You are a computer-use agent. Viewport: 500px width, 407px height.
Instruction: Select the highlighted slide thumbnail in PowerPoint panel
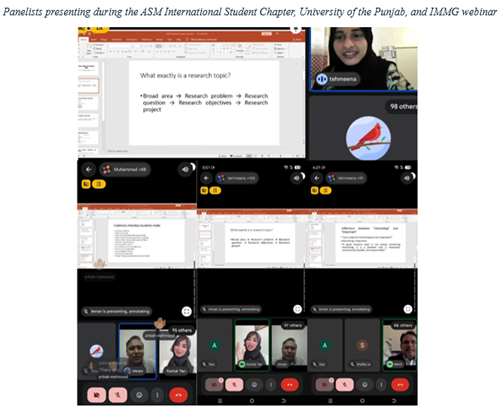click(88, 86)
